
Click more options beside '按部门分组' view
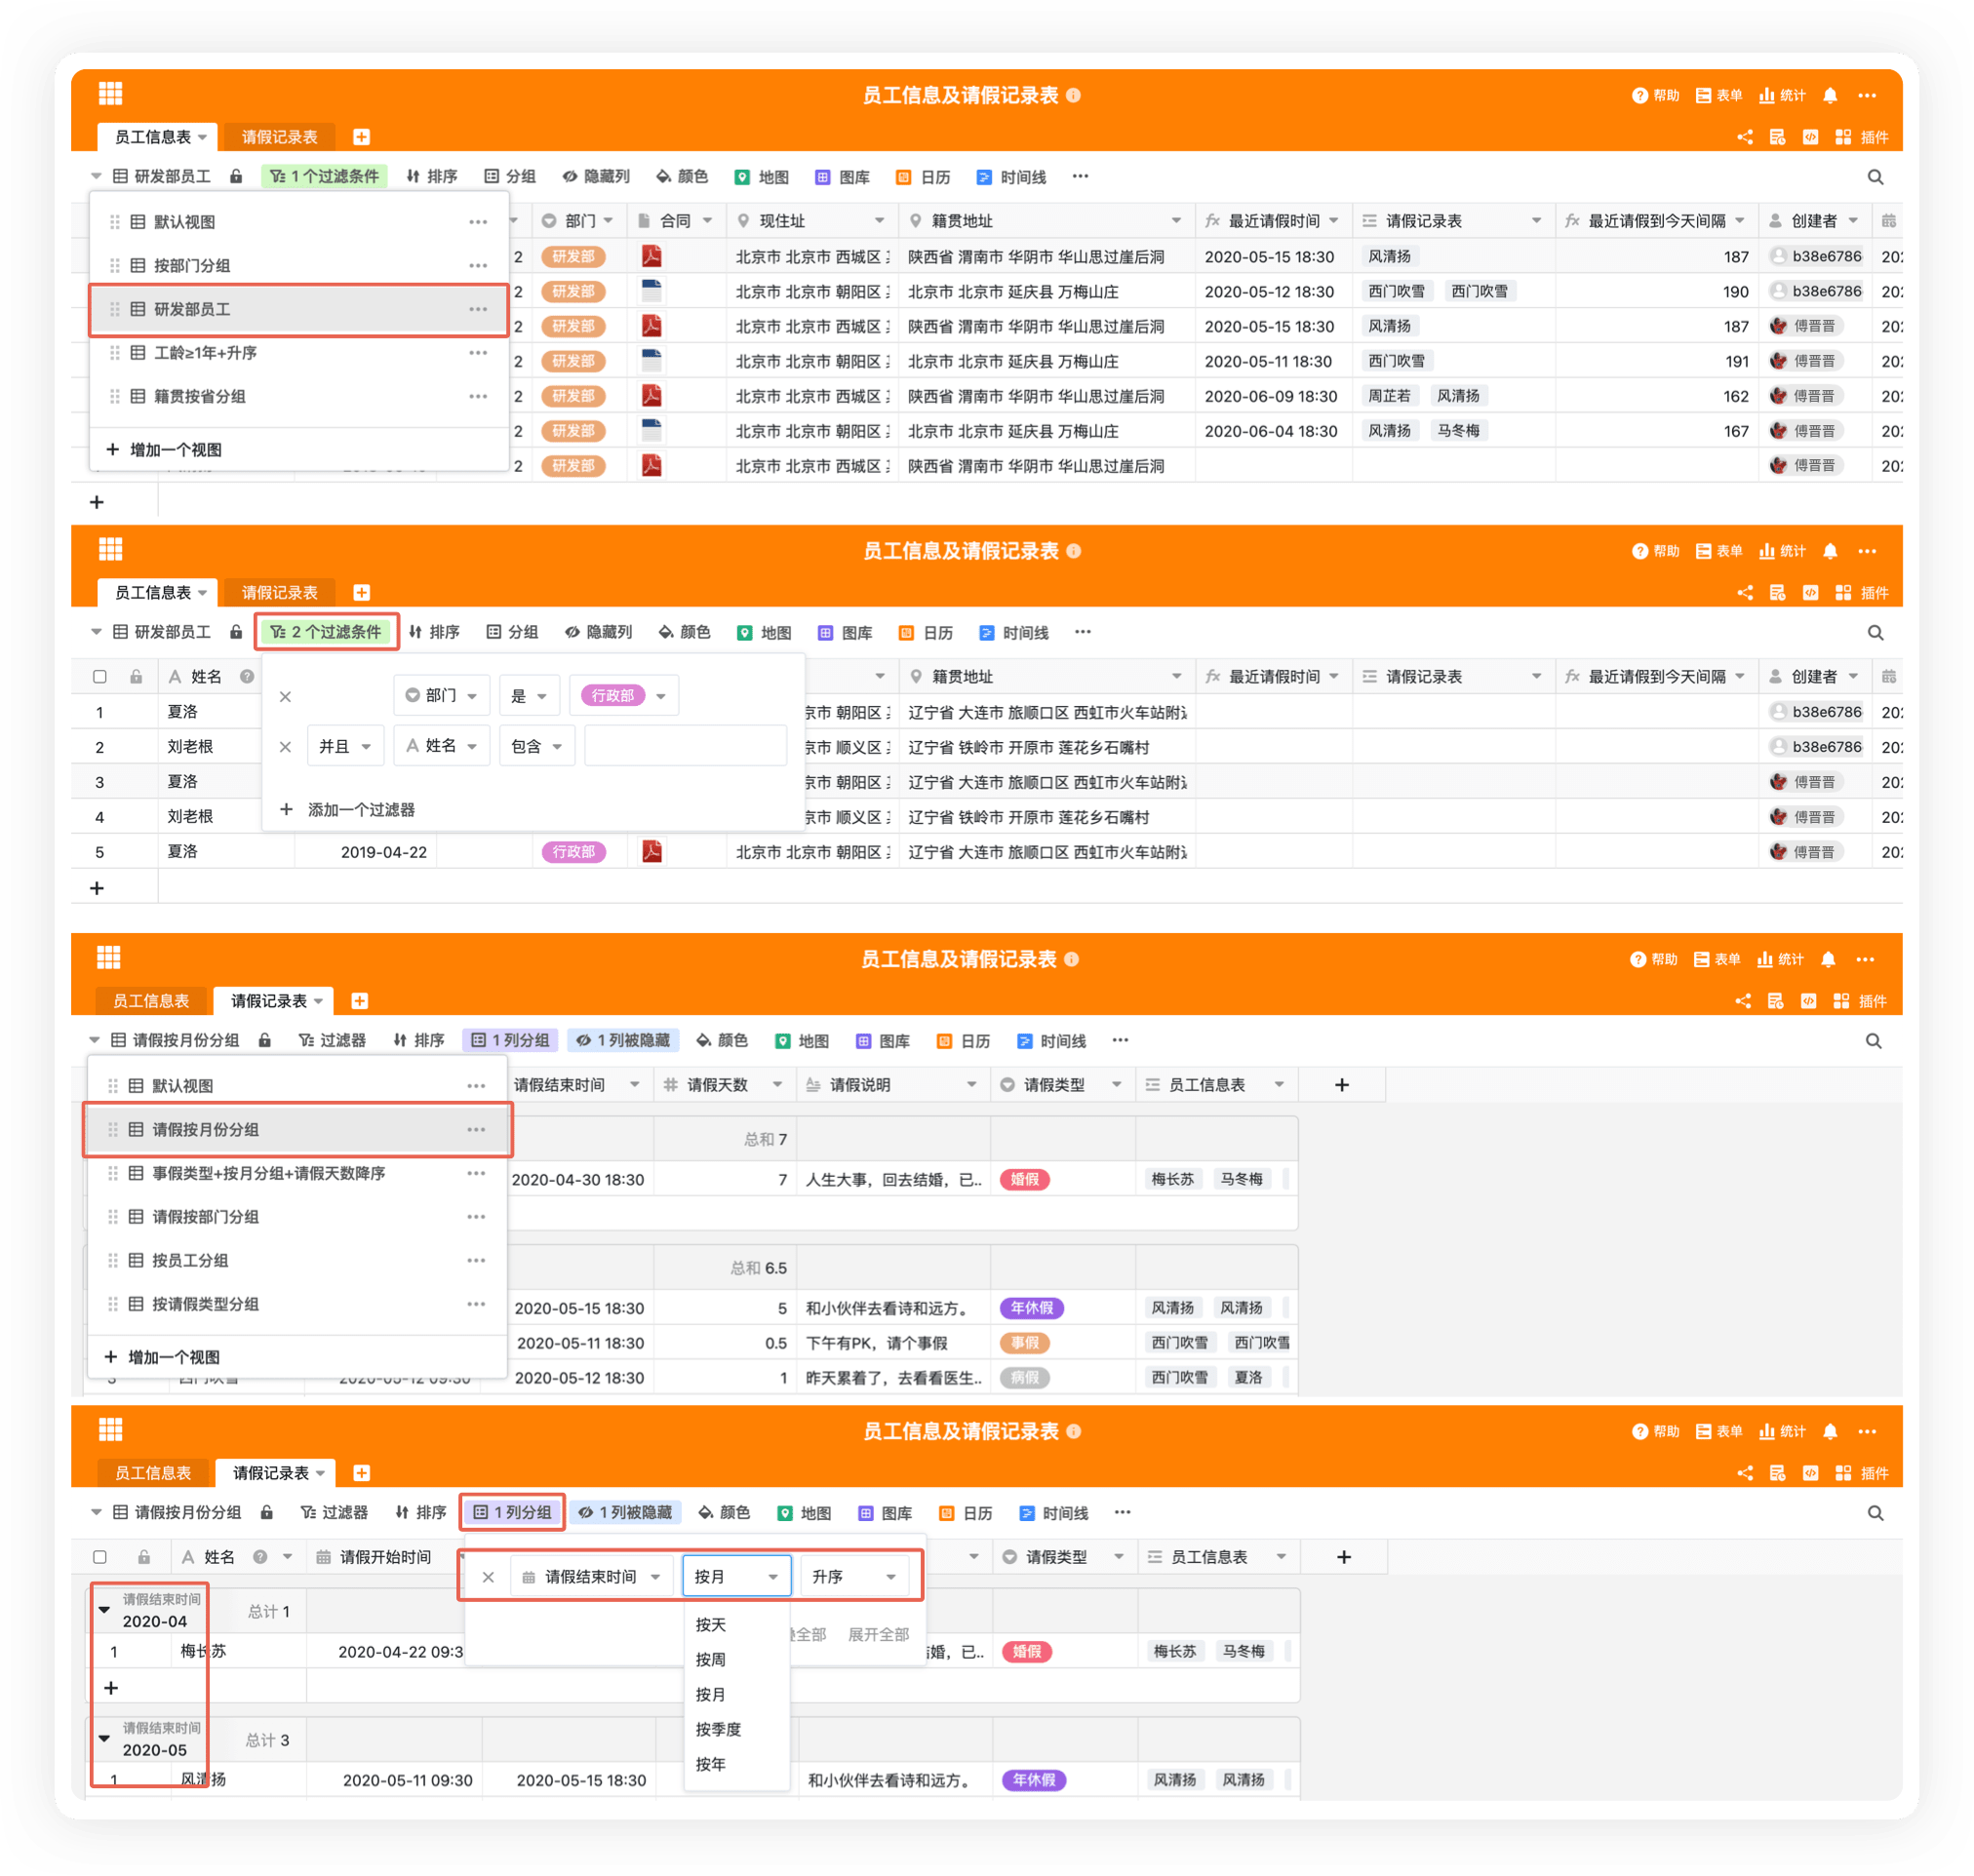[x=478, y=266]
